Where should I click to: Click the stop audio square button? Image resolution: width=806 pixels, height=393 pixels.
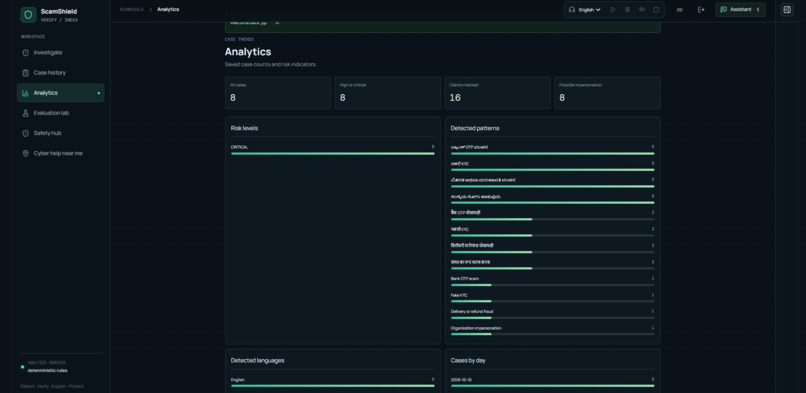click(656, 10)
